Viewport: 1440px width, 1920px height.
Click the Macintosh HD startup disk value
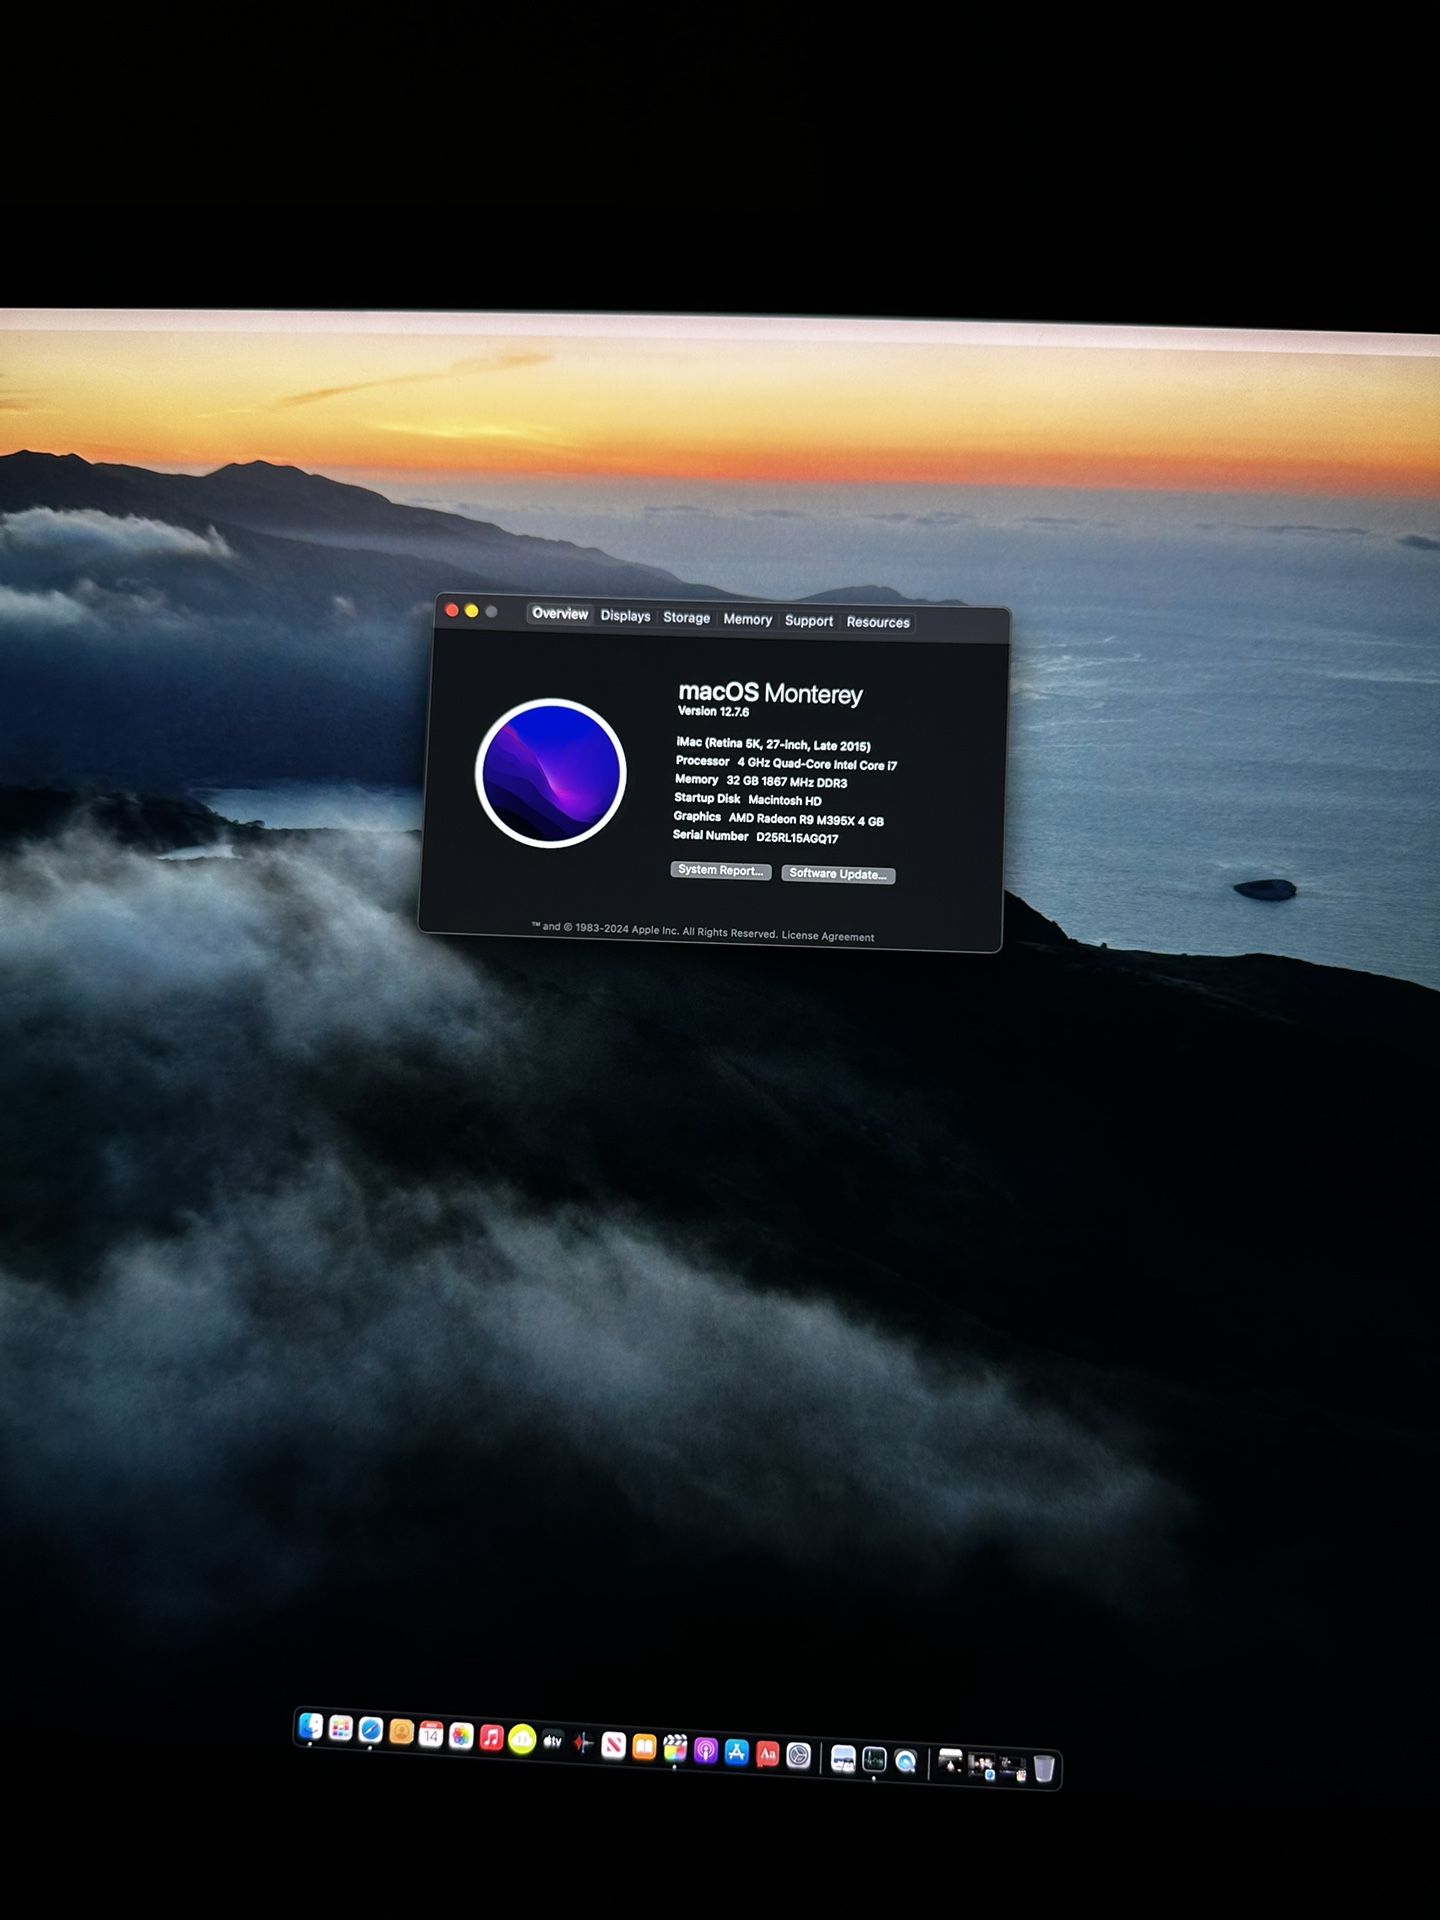(785, 801)
